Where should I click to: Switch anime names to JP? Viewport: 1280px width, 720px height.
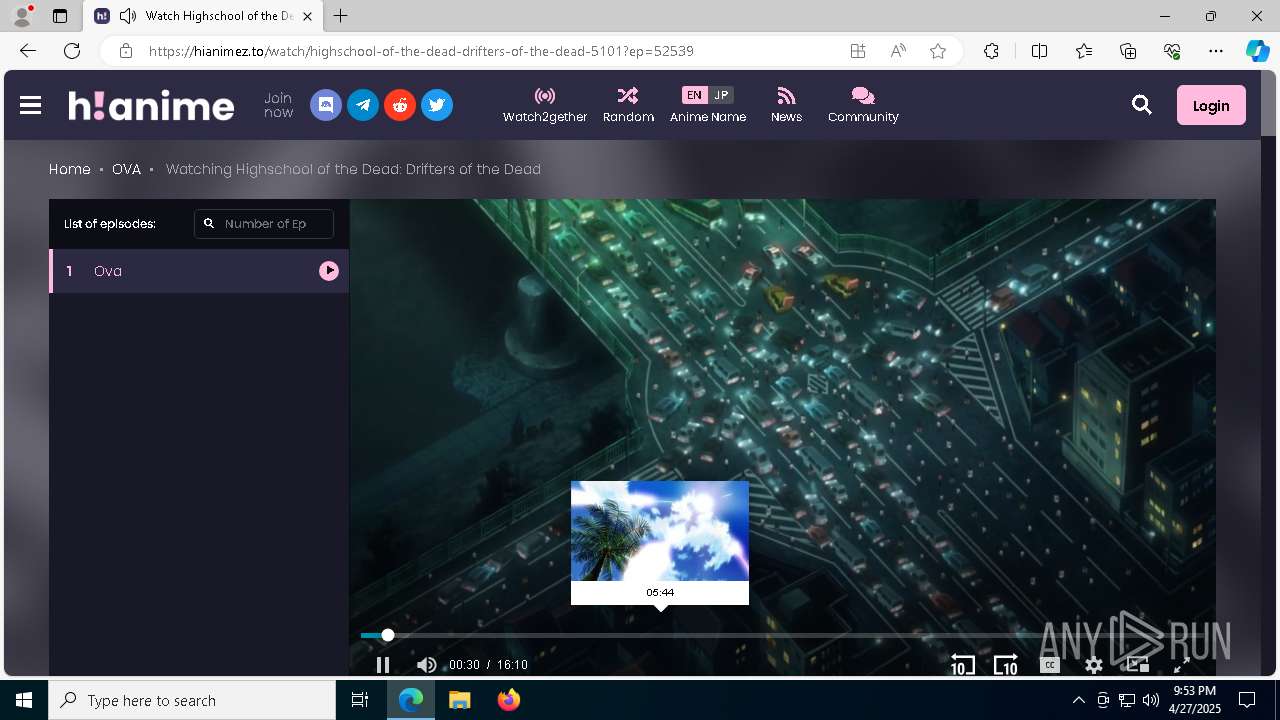pos(721,95)
